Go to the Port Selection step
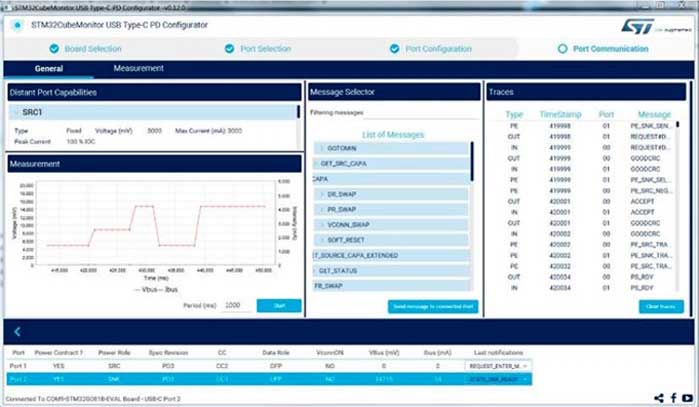The image size is (699, 407). 260,48
